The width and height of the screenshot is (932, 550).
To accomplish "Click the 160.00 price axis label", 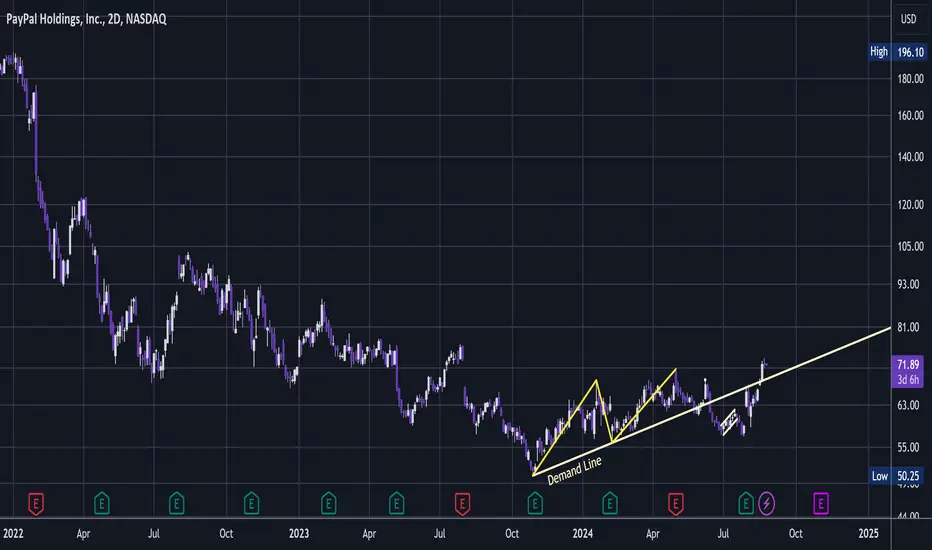I will pos(910,115).
